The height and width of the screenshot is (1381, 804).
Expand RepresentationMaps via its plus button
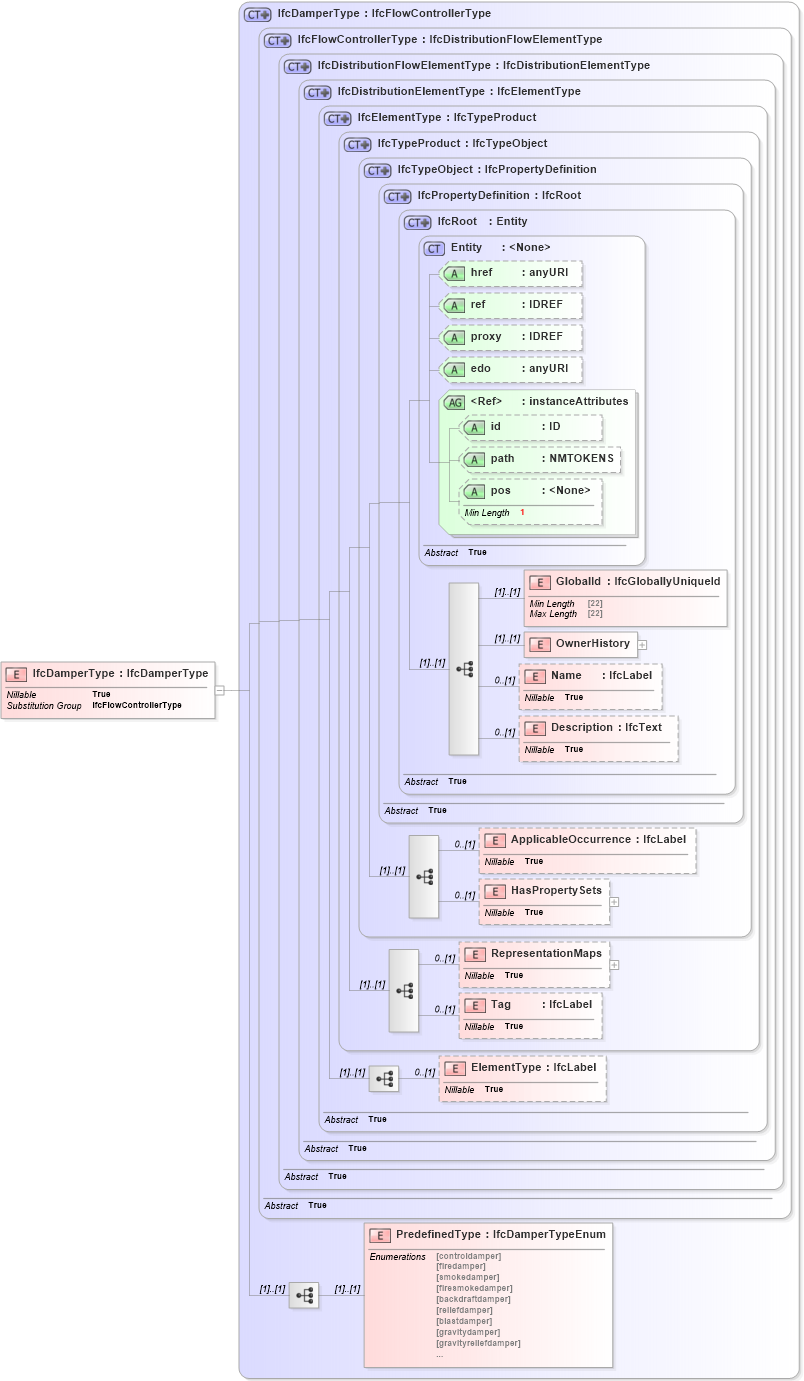tap(615, 963)
